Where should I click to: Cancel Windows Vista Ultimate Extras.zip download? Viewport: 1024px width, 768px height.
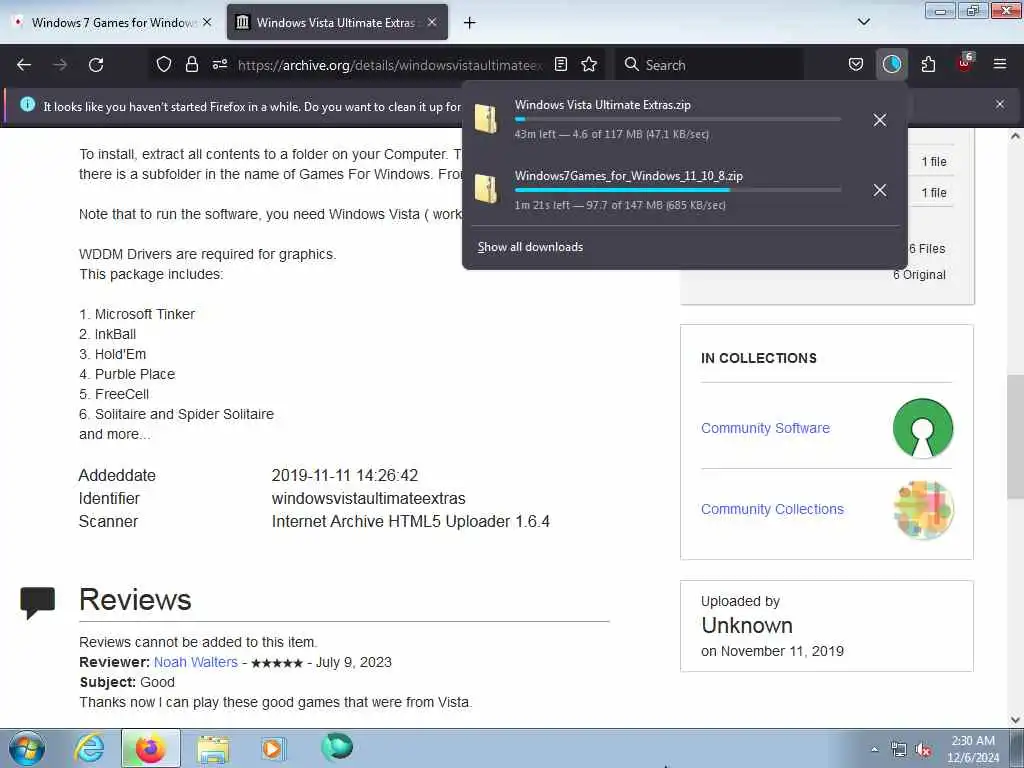880,120
